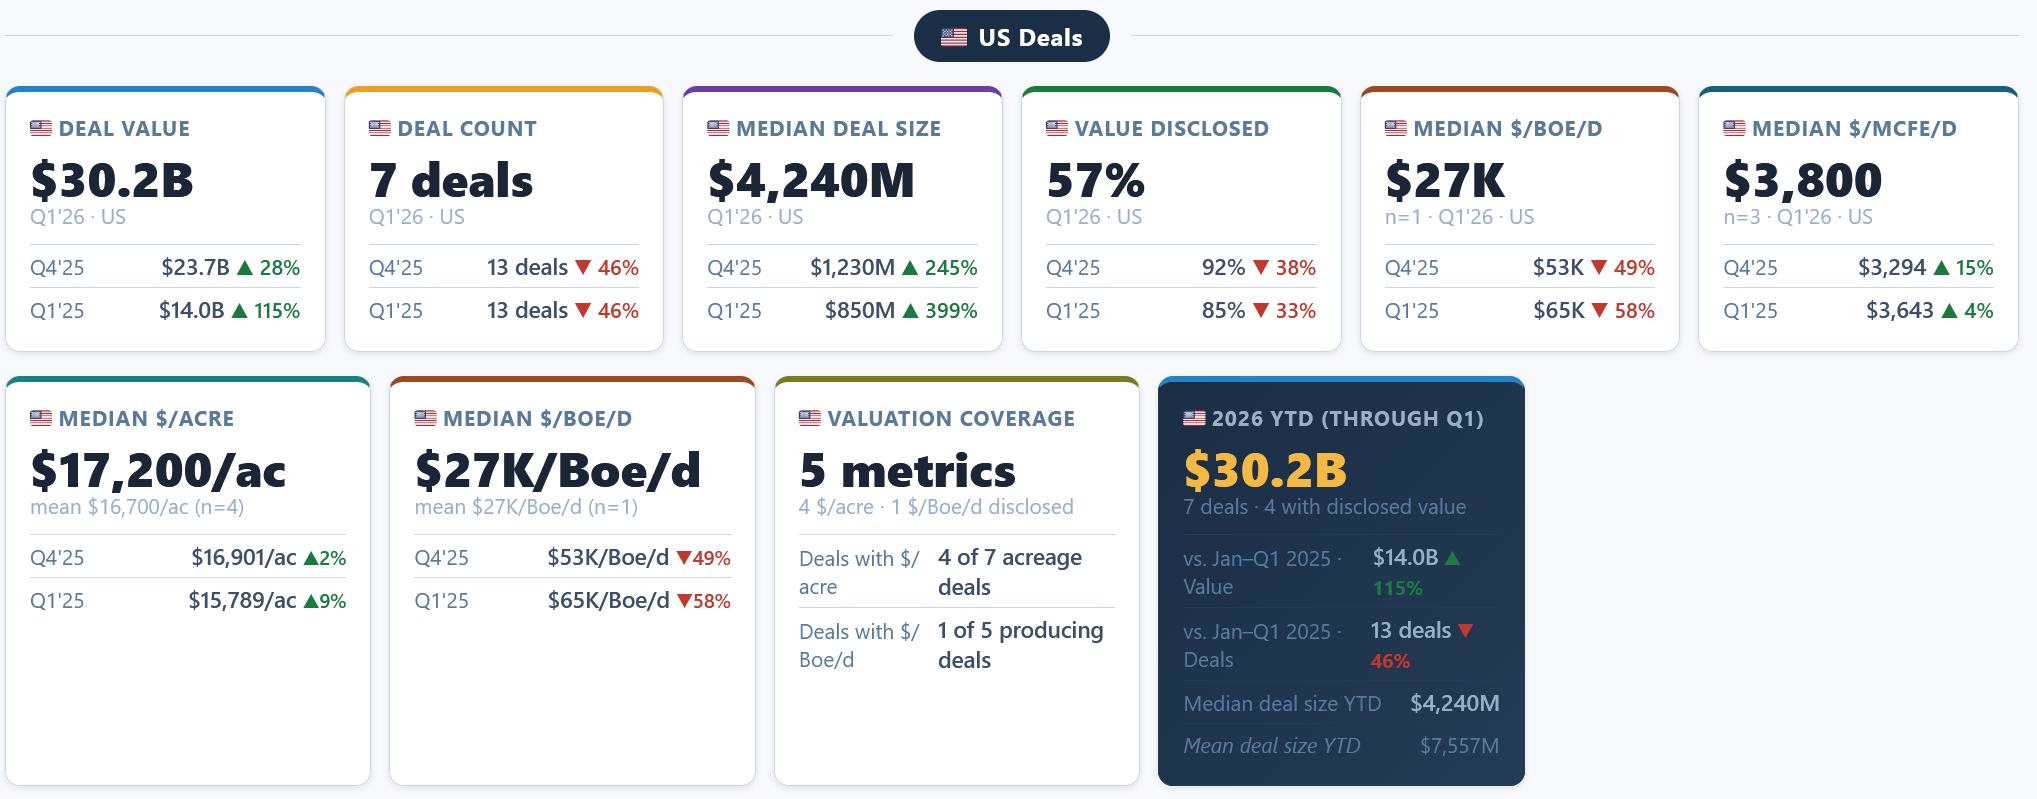2037x799 pixels.
Task: Click the flag icon beside 2026 YTD title
Action: point(1194,418)
